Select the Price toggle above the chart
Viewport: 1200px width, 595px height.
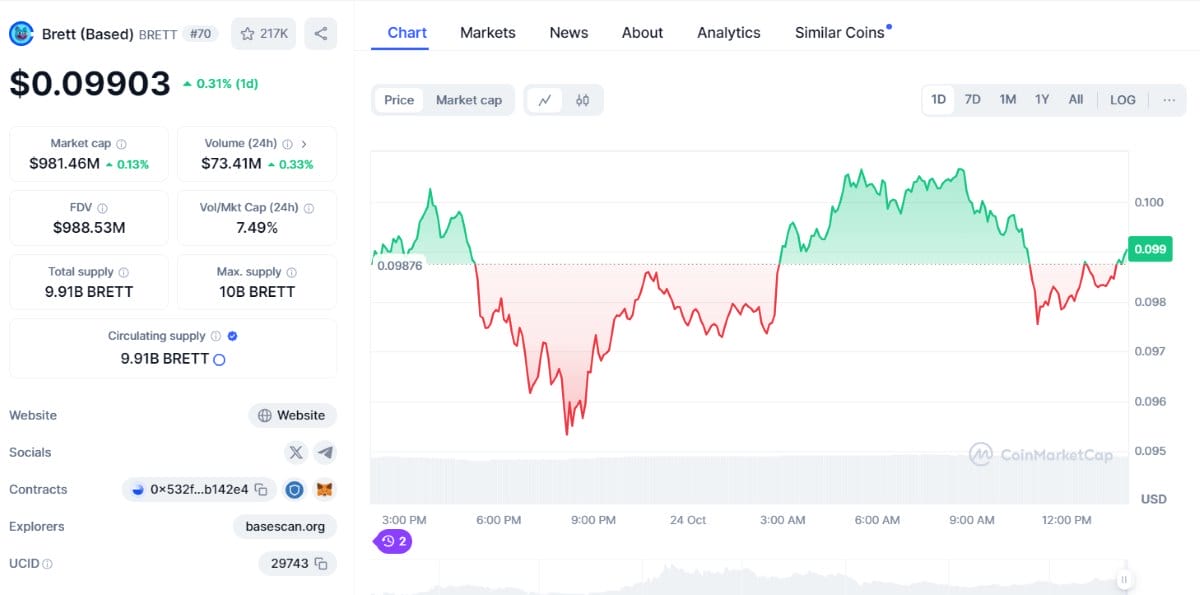point(398,100)
